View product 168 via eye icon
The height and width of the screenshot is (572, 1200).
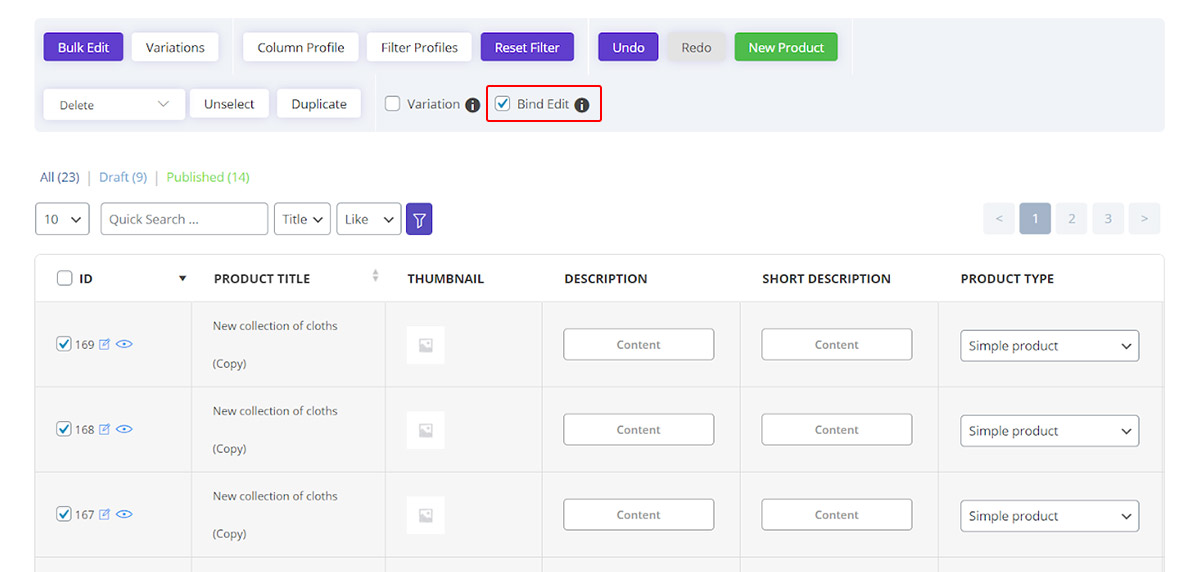tap(125, 429)
